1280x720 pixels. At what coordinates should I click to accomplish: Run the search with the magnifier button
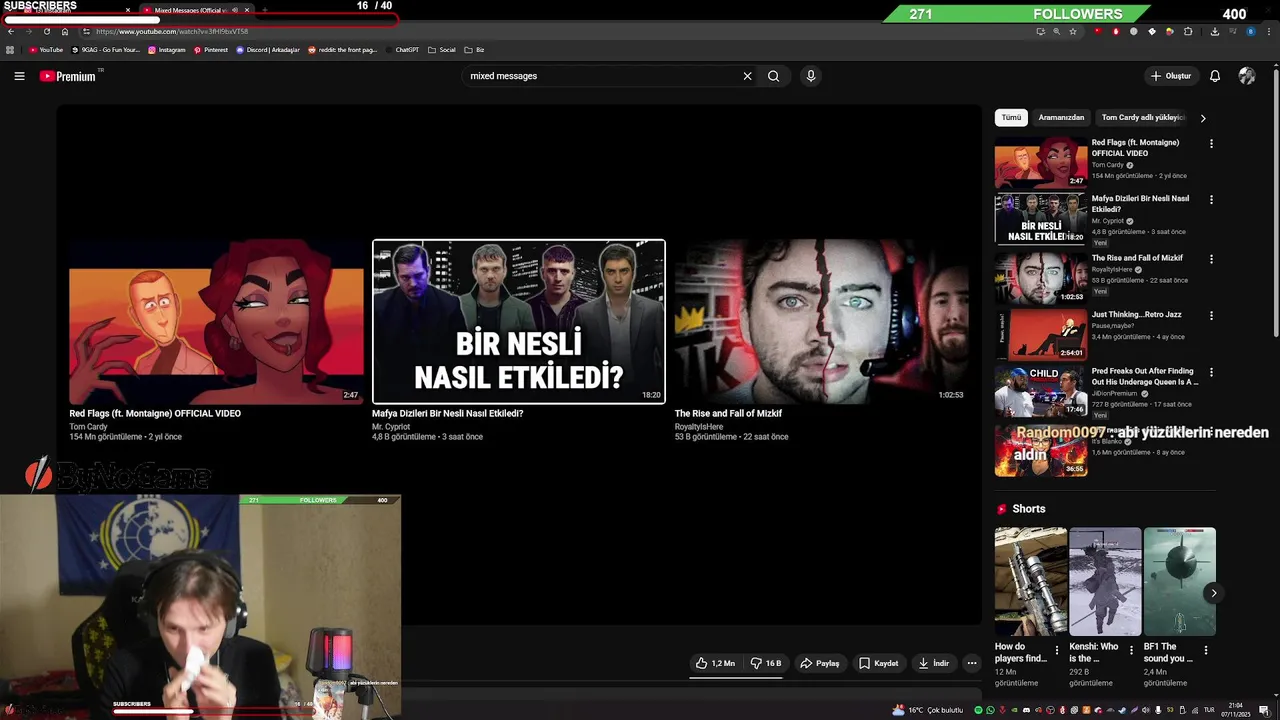[773, 76]
